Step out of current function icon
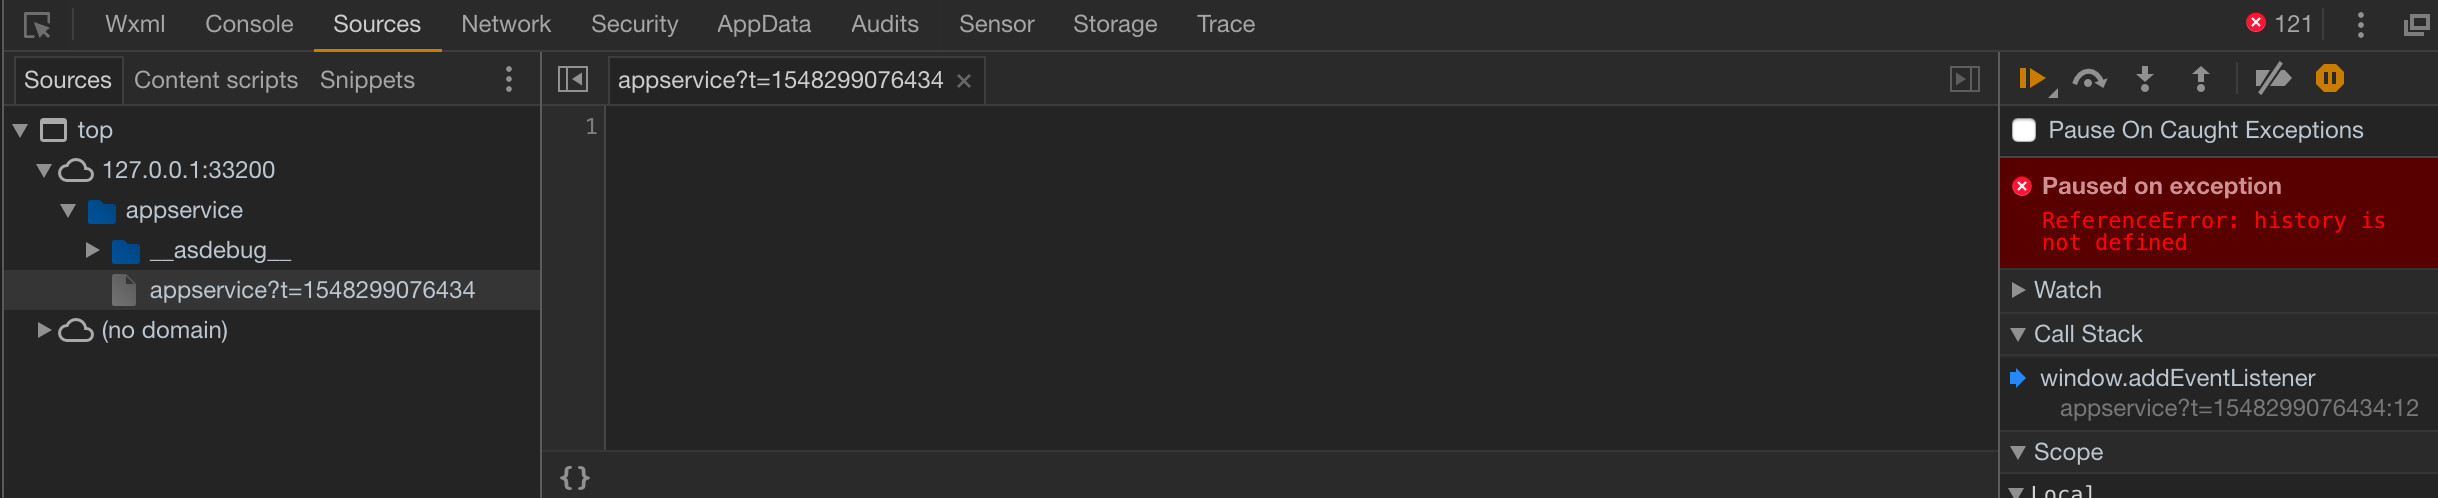 pyautogui.click(x=2201, y=79)
